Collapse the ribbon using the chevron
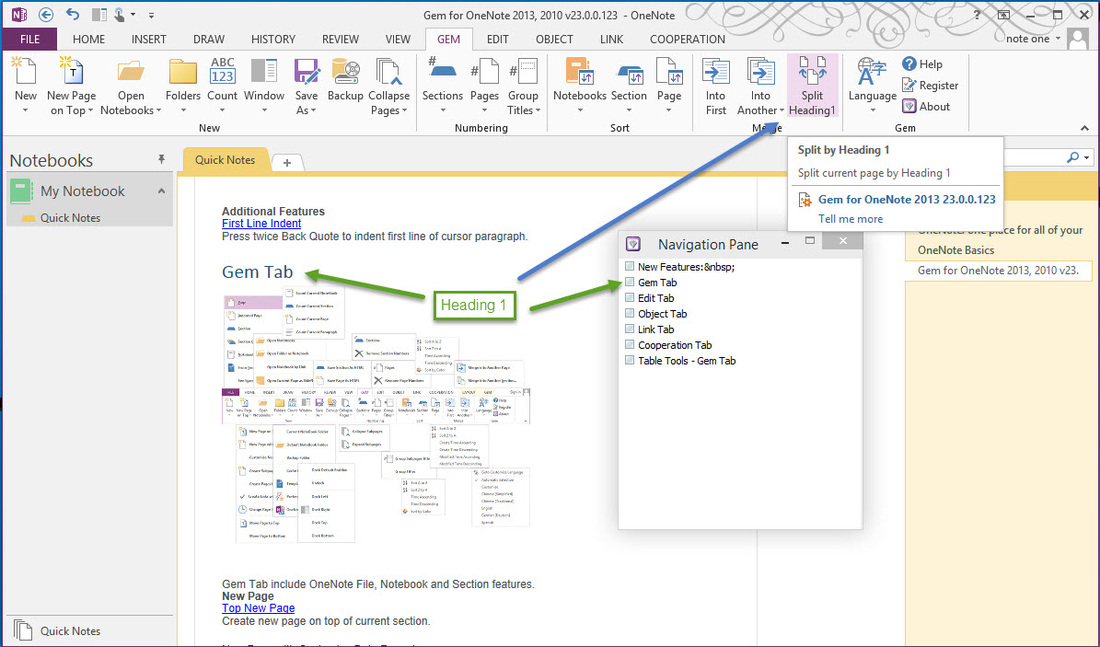This screenshot has width=1100, height=647. [x=1083, y=128]
